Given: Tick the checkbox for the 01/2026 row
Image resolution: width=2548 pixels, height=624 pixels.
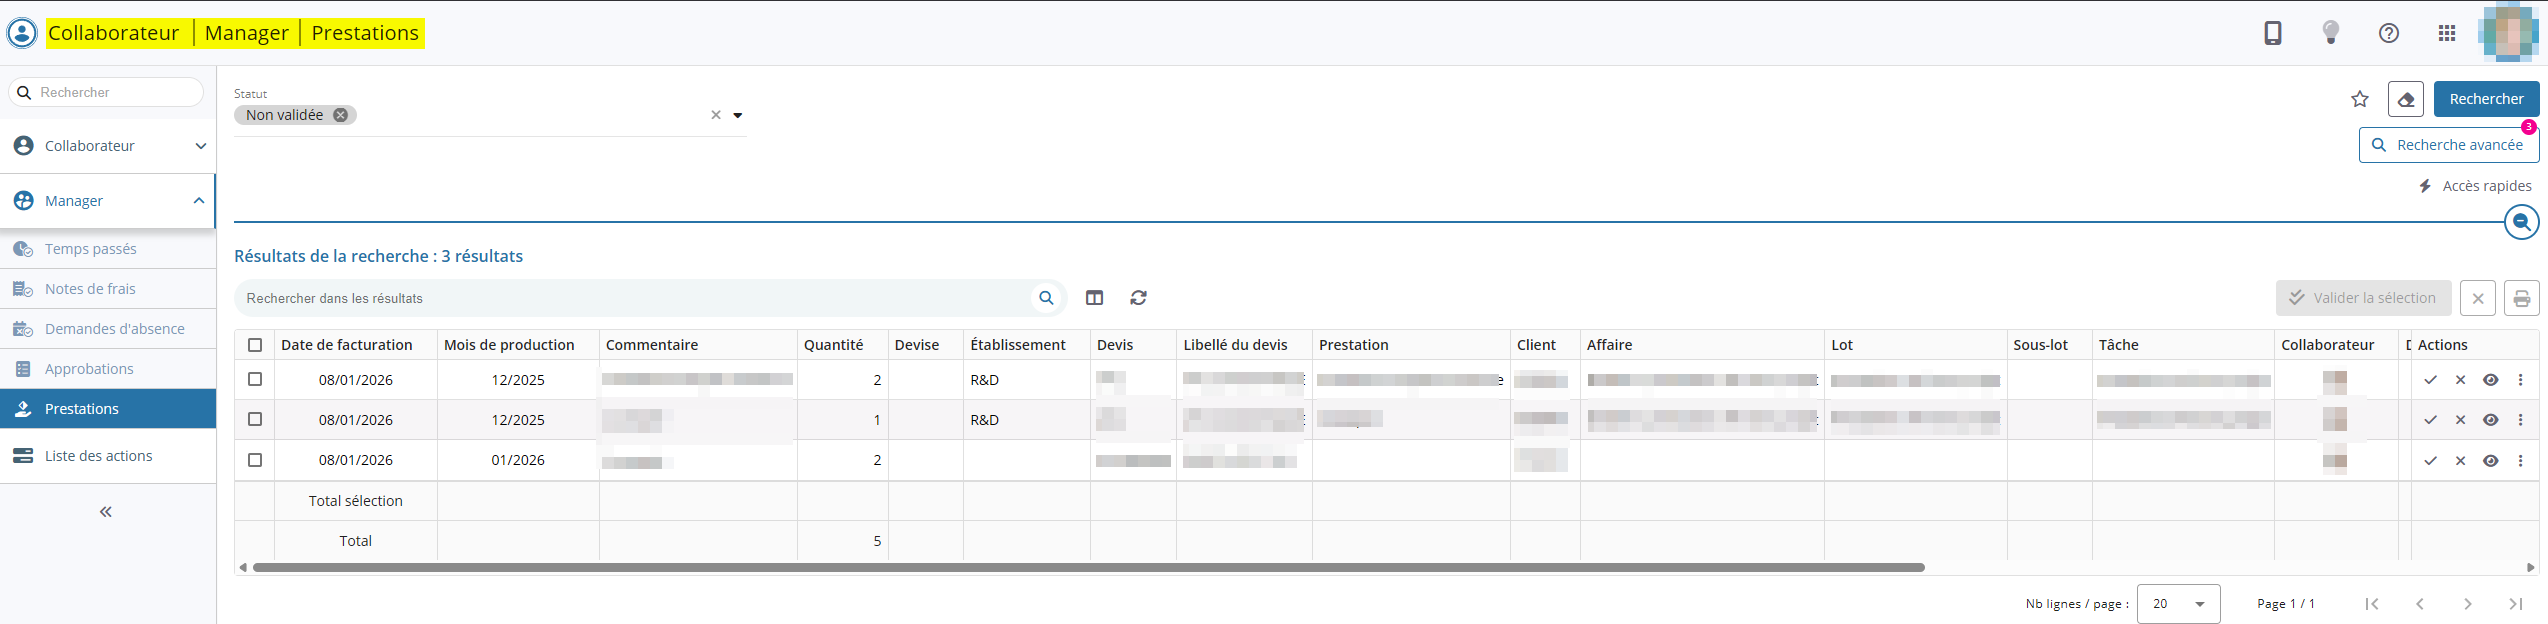Looking at the screenshot, I should 255,460.
